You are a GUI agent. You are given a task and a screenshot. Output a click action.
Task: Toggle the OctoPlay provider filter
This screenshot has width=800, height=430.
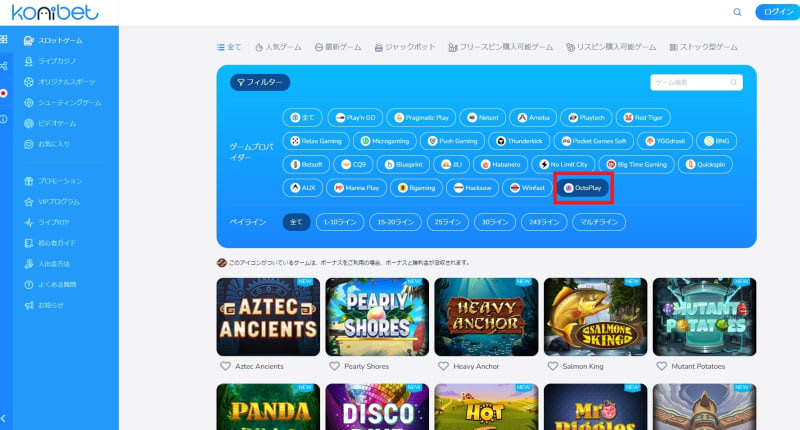tap(583, 188)
